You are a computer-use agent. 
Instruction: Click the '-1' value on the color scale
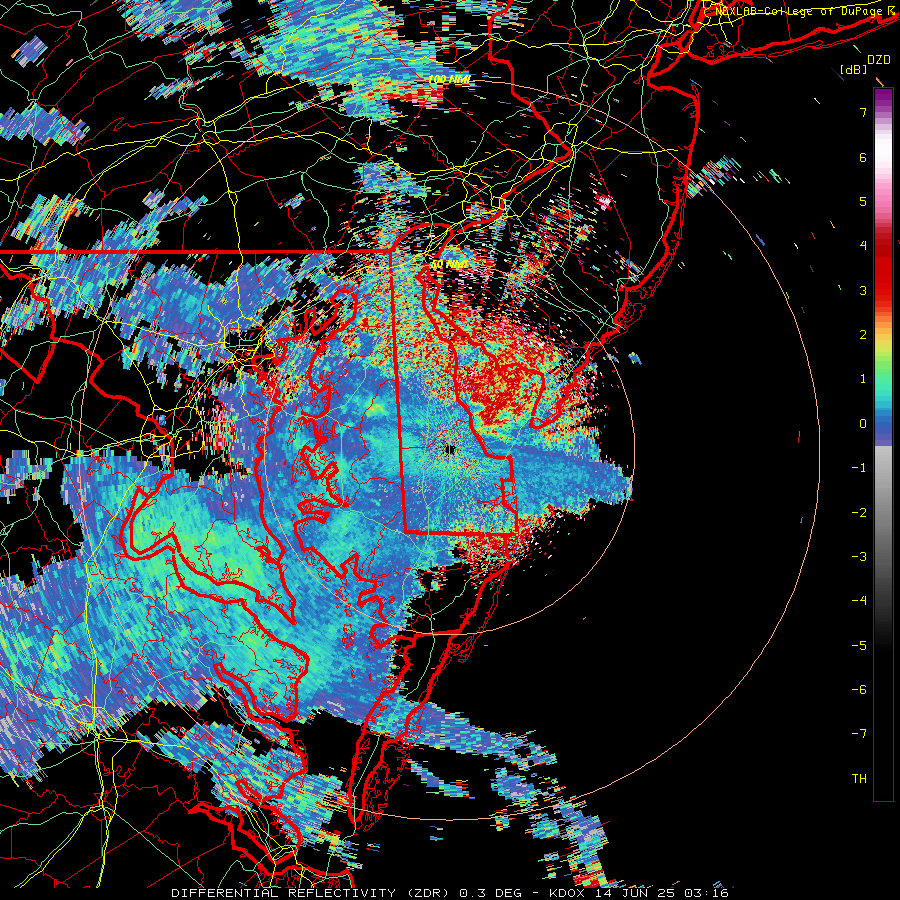[x=859, y=468]
